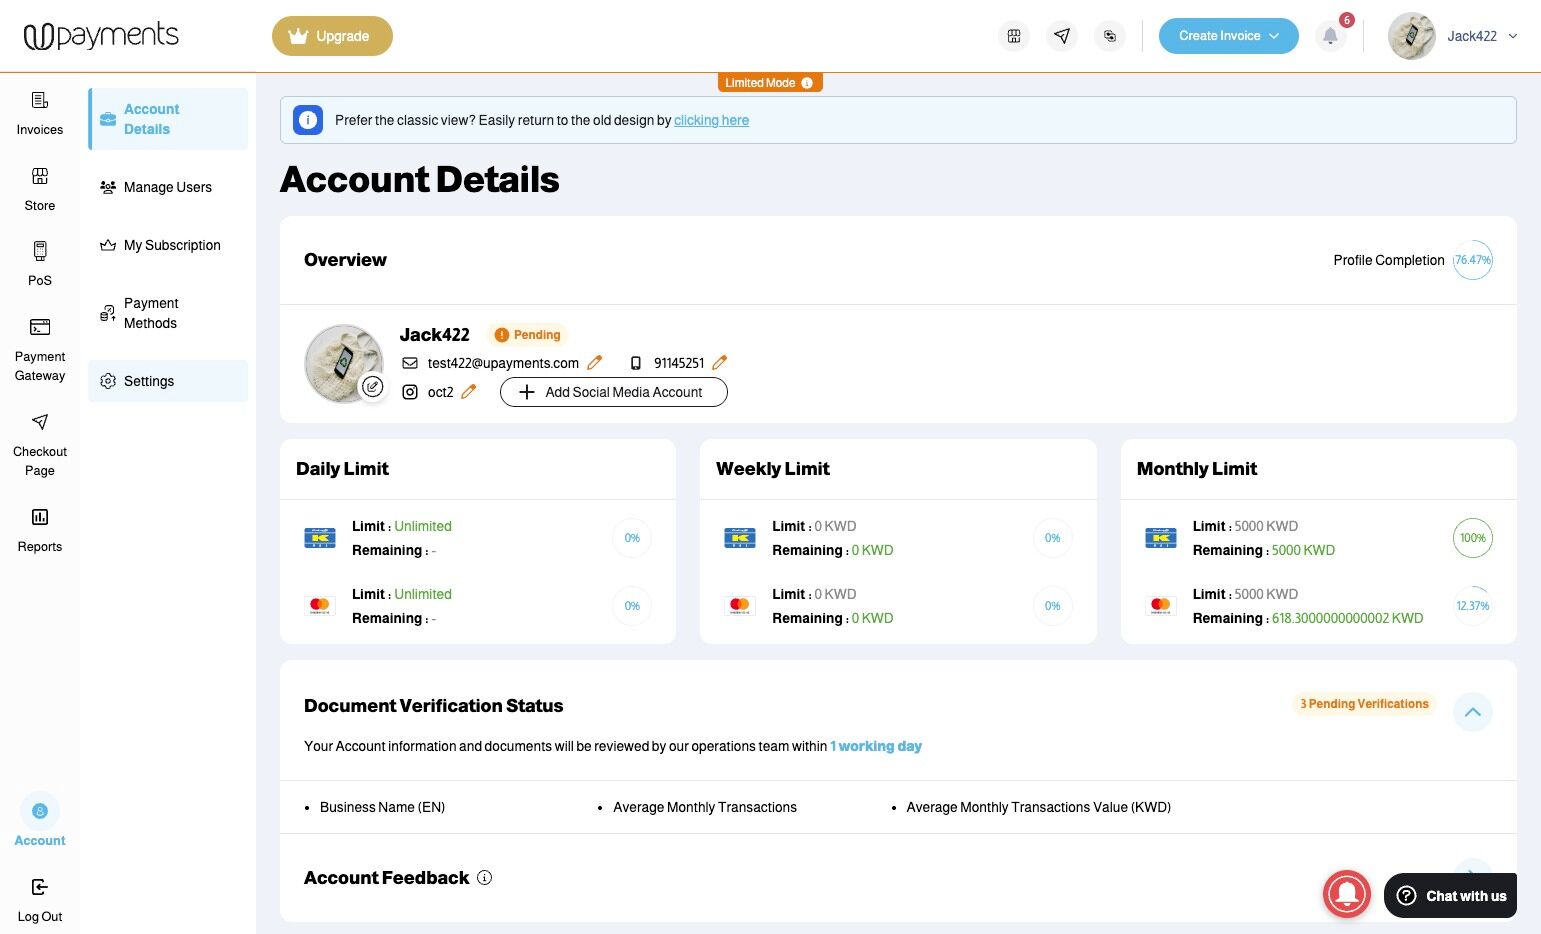Click the Profile Completion 76.47% ring
The width and height of the screenshot is (1541, 934).
pos(1472,260)
